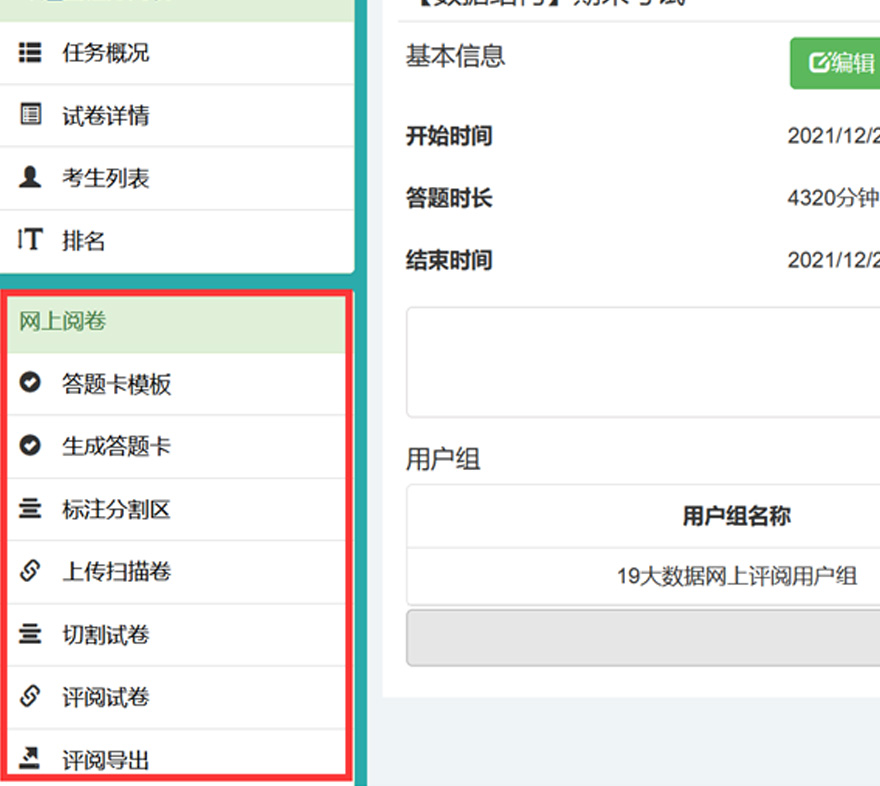Click the person icon beside 考生列表

[31, 178]
